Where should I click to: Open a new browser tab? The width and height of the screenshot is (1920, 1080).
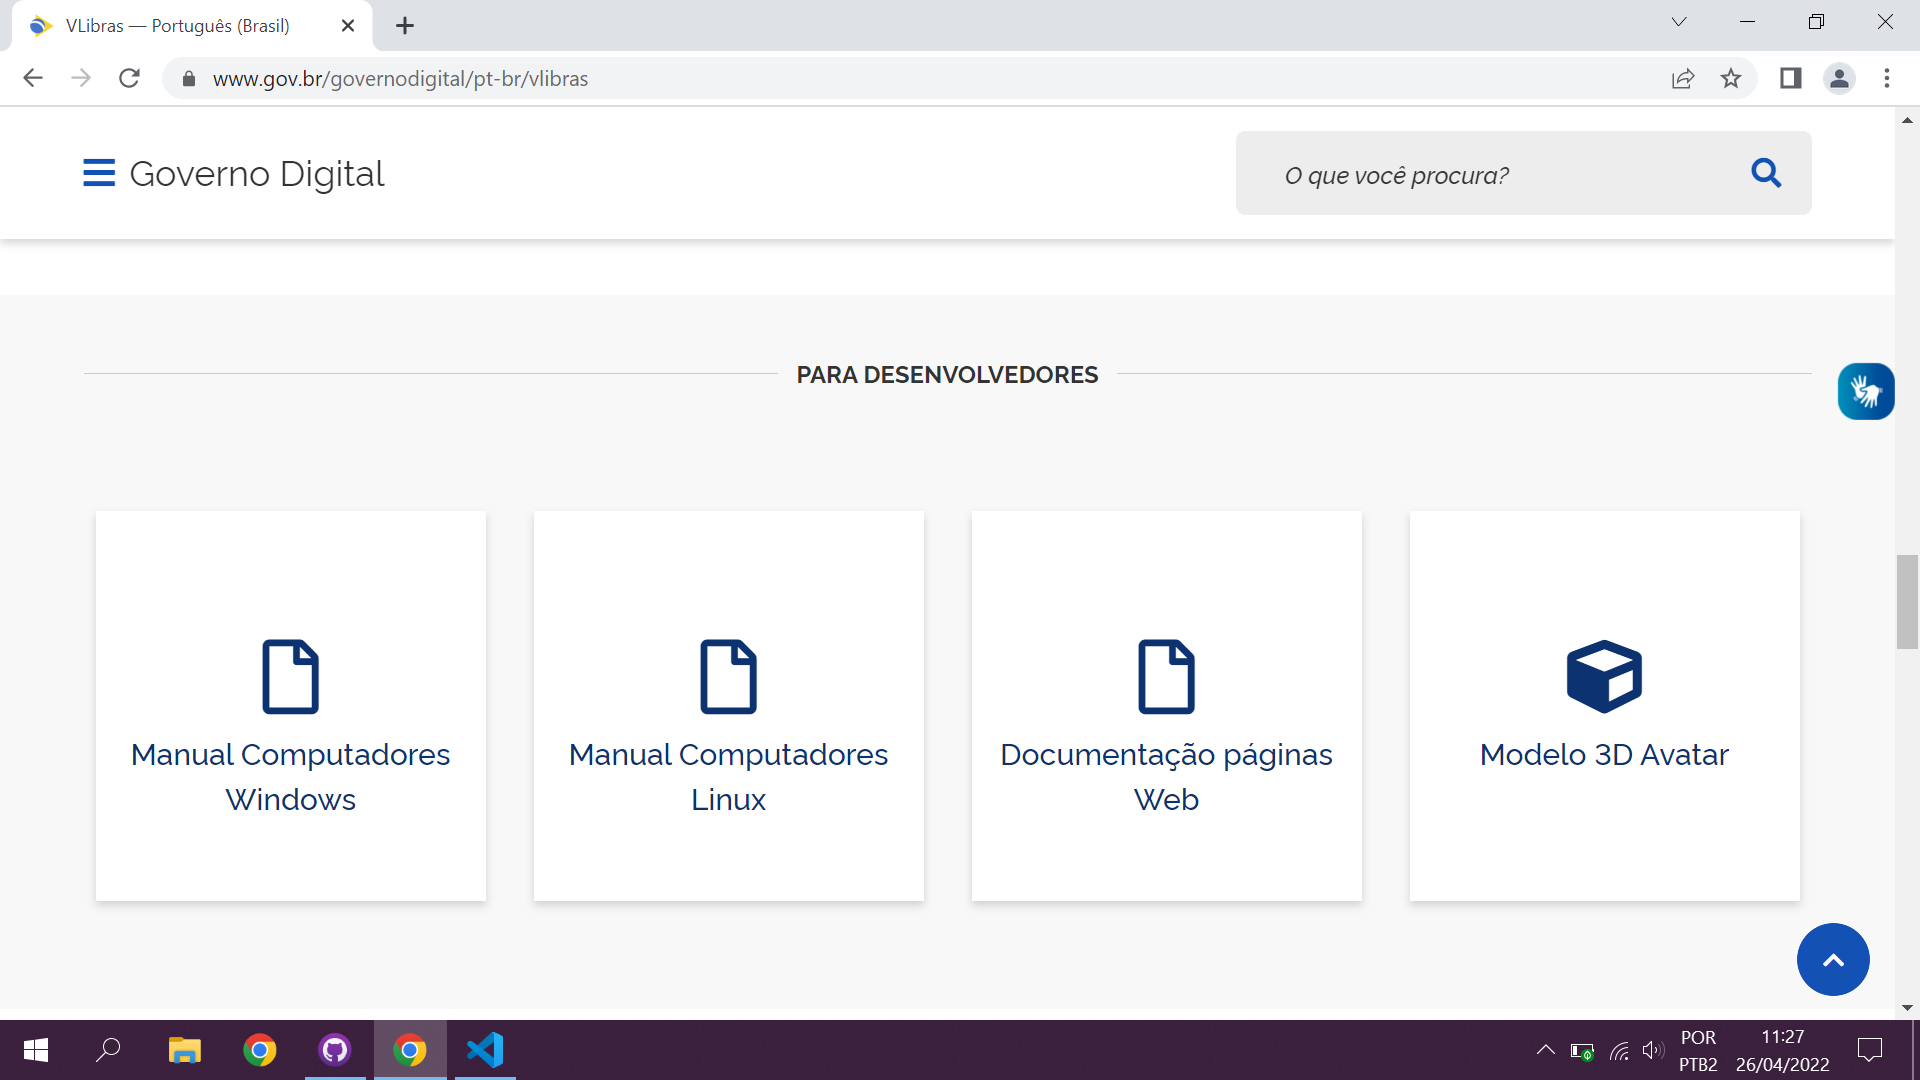pos(405,26)
